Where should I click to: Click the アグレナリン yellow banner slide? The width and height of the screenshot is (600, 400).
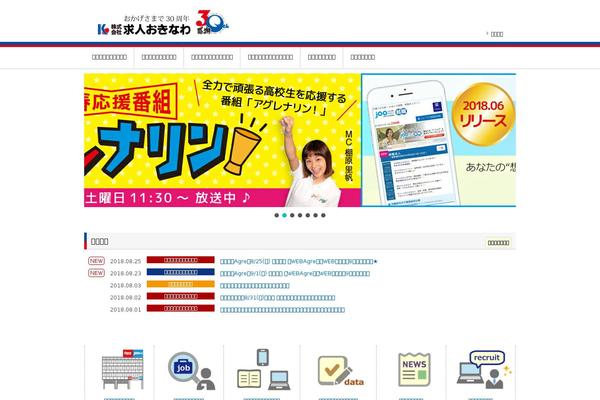pyautogui.click(x=222, y=140)
